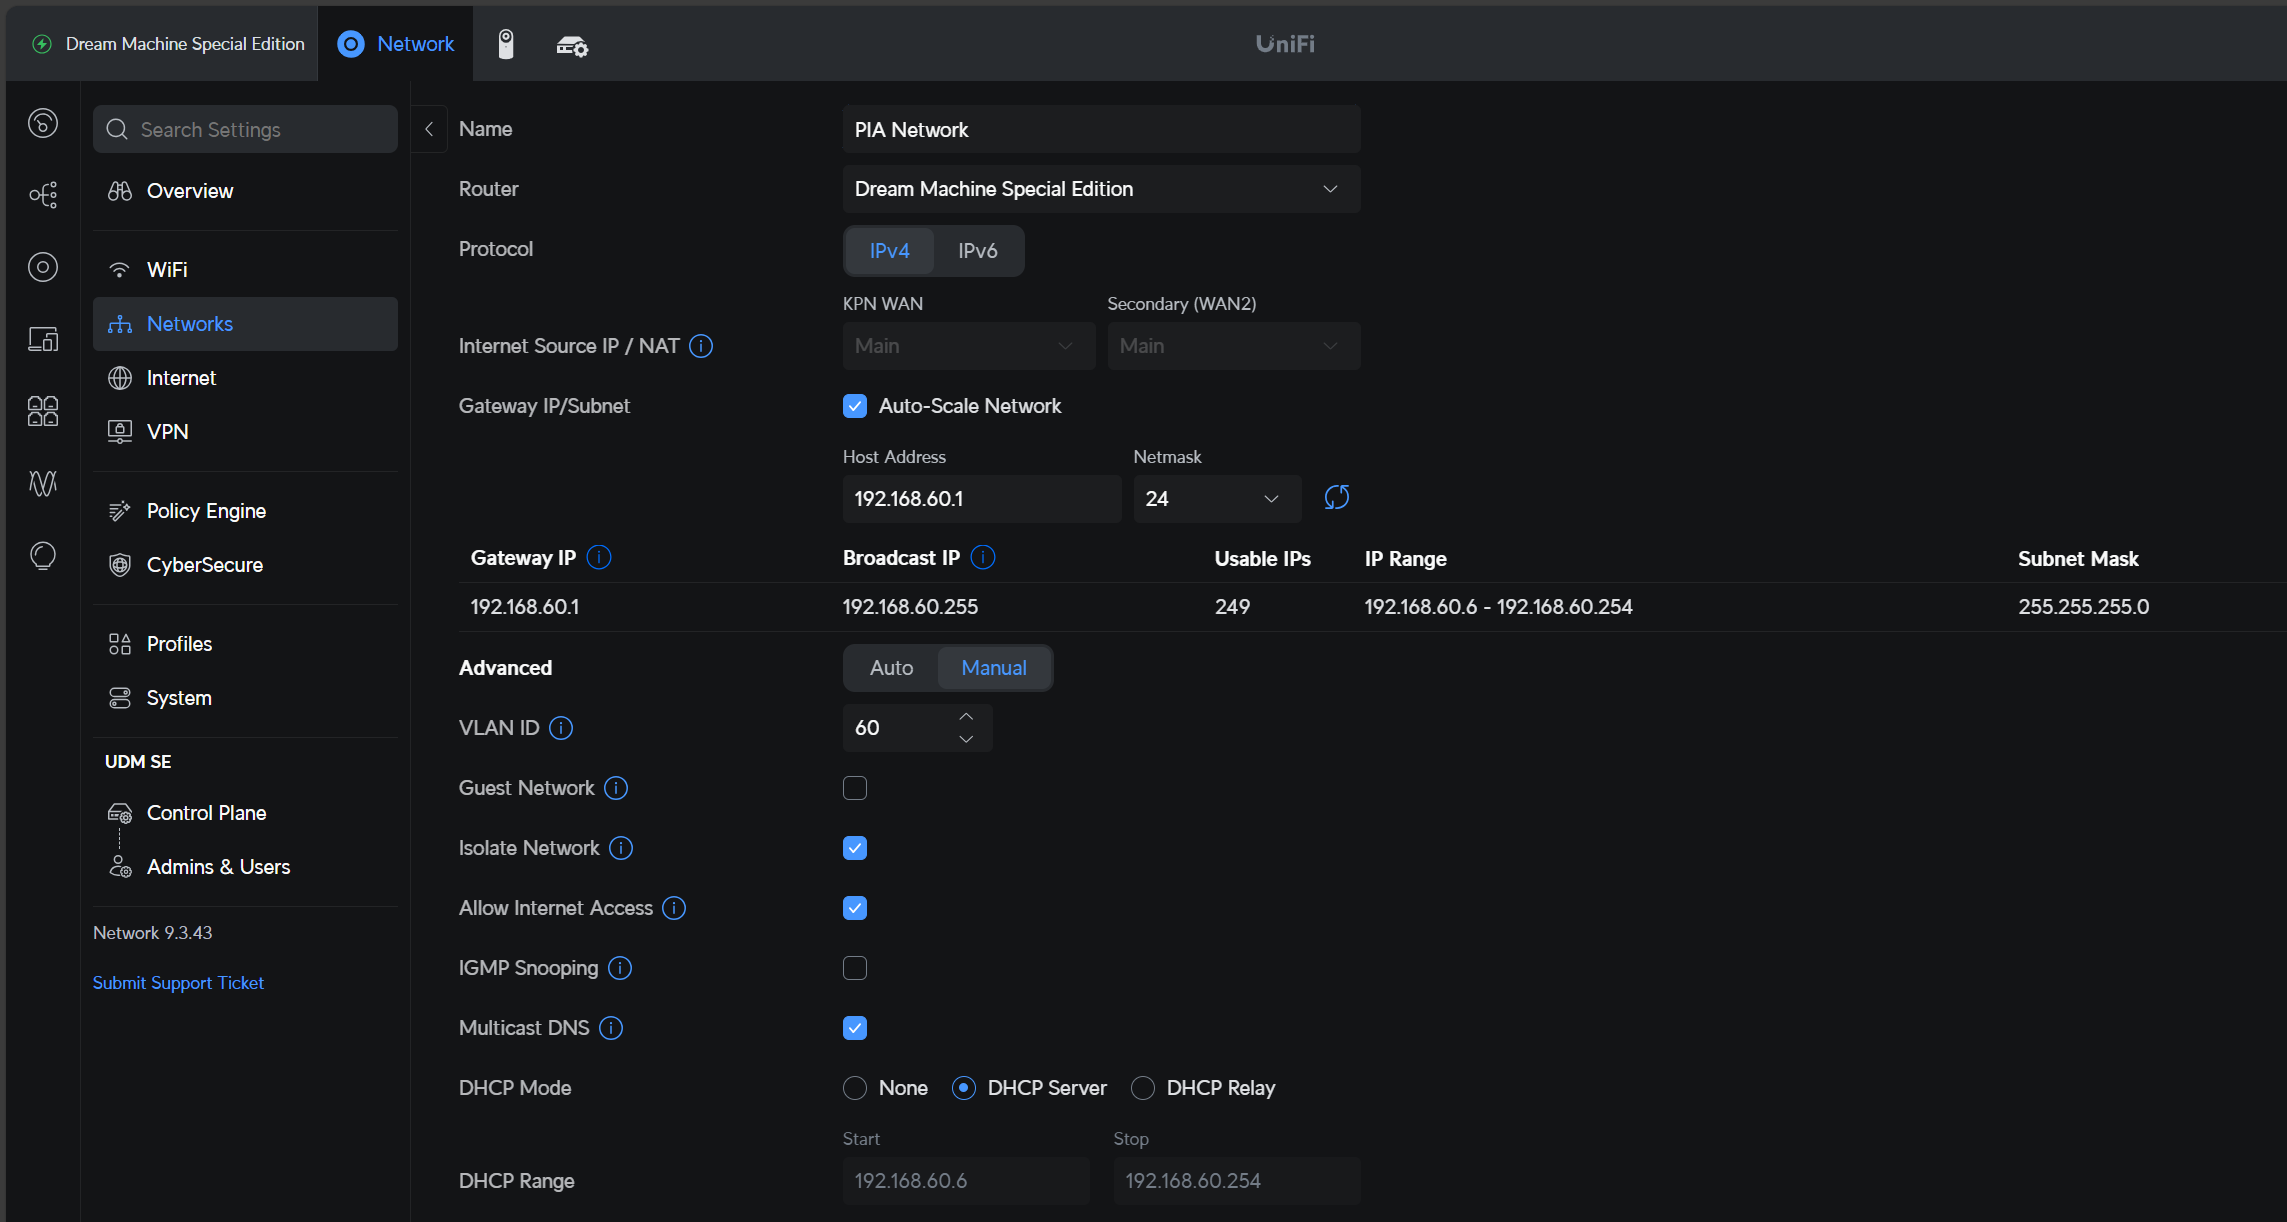Enable the Guest Network checkbox

tap(855, 788)
